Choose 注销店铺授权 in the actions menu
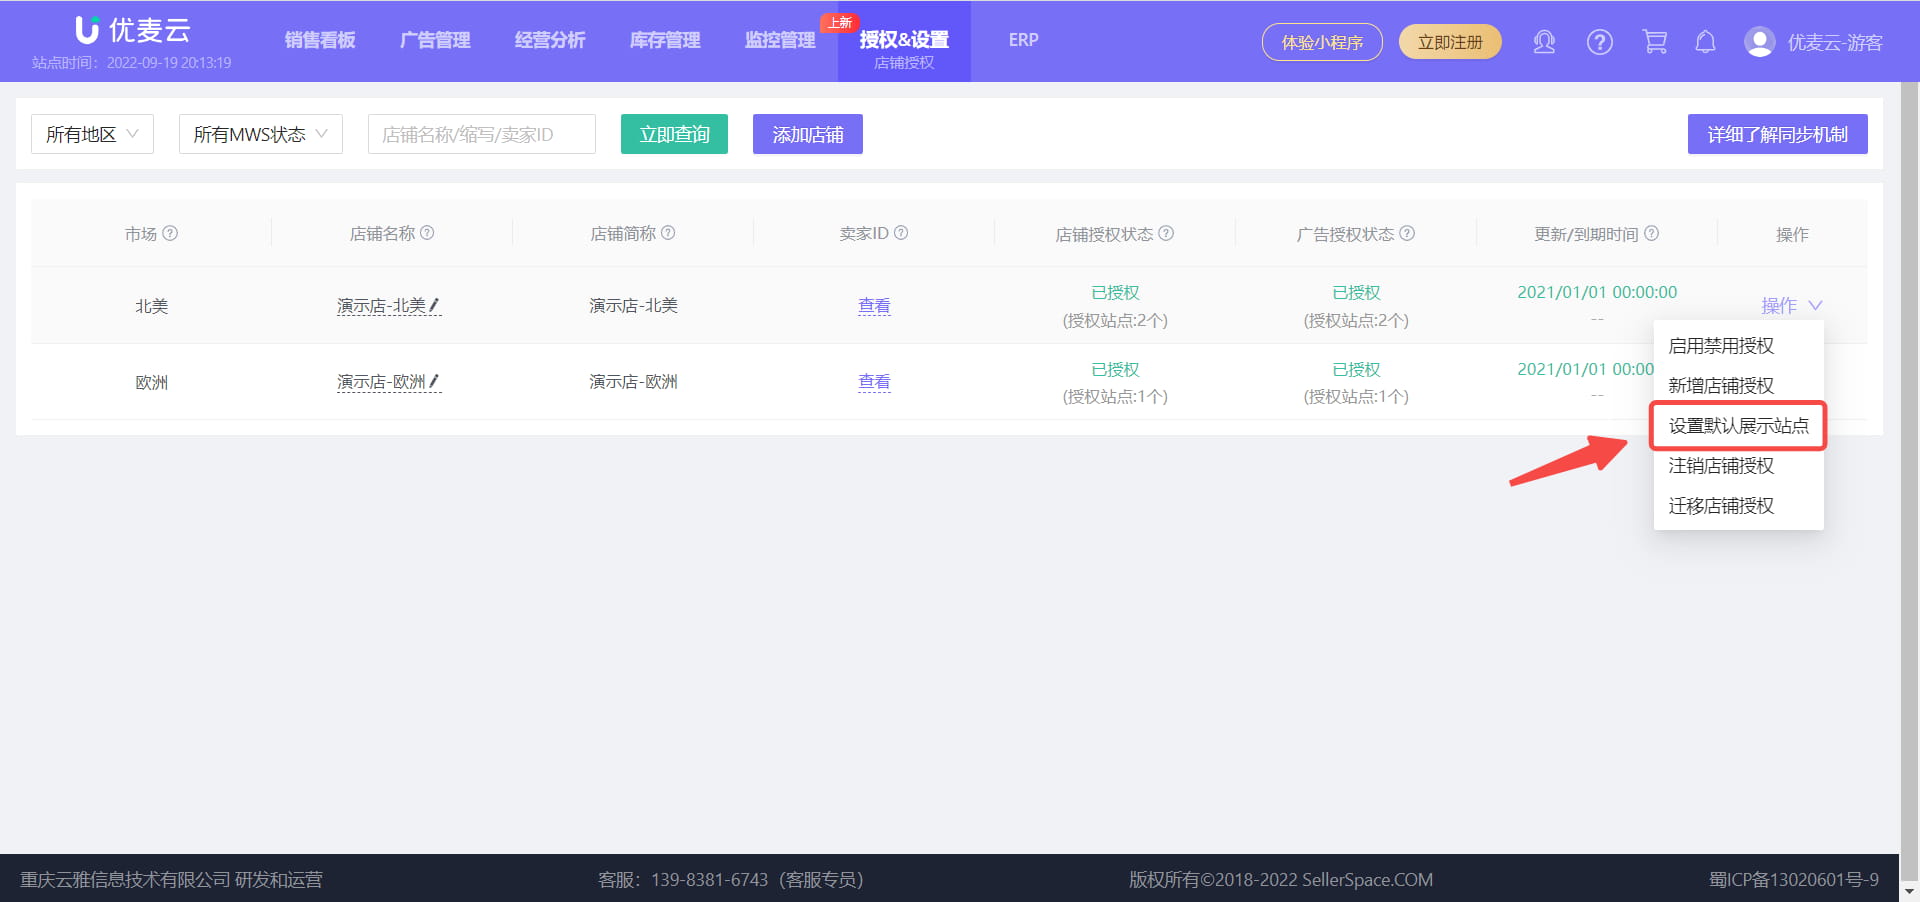The height and width of the screenshot is (902, 1920). 1721,466
